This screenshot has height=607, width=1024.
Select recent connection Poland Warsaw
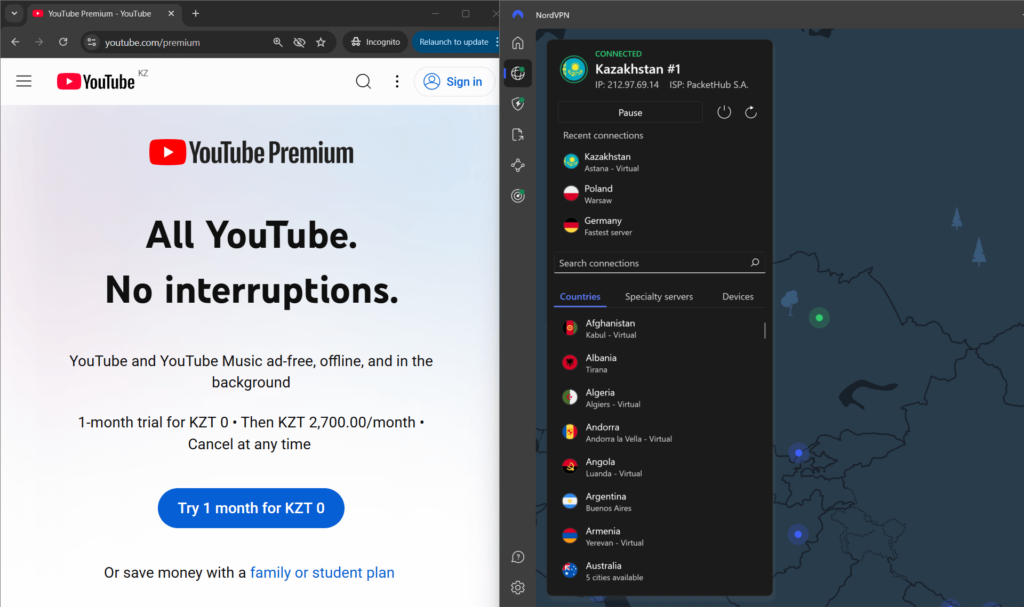660,194
